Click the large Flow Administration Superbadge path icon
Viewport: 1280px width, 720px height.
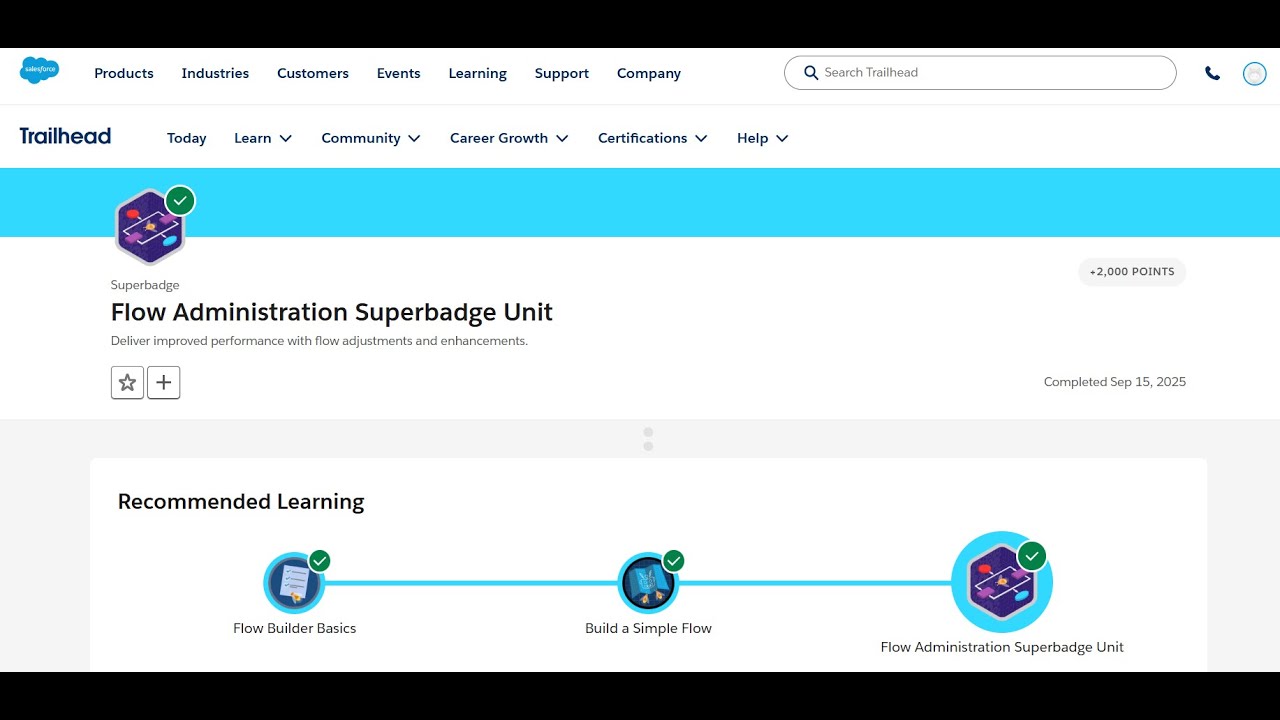point(1002,582)
